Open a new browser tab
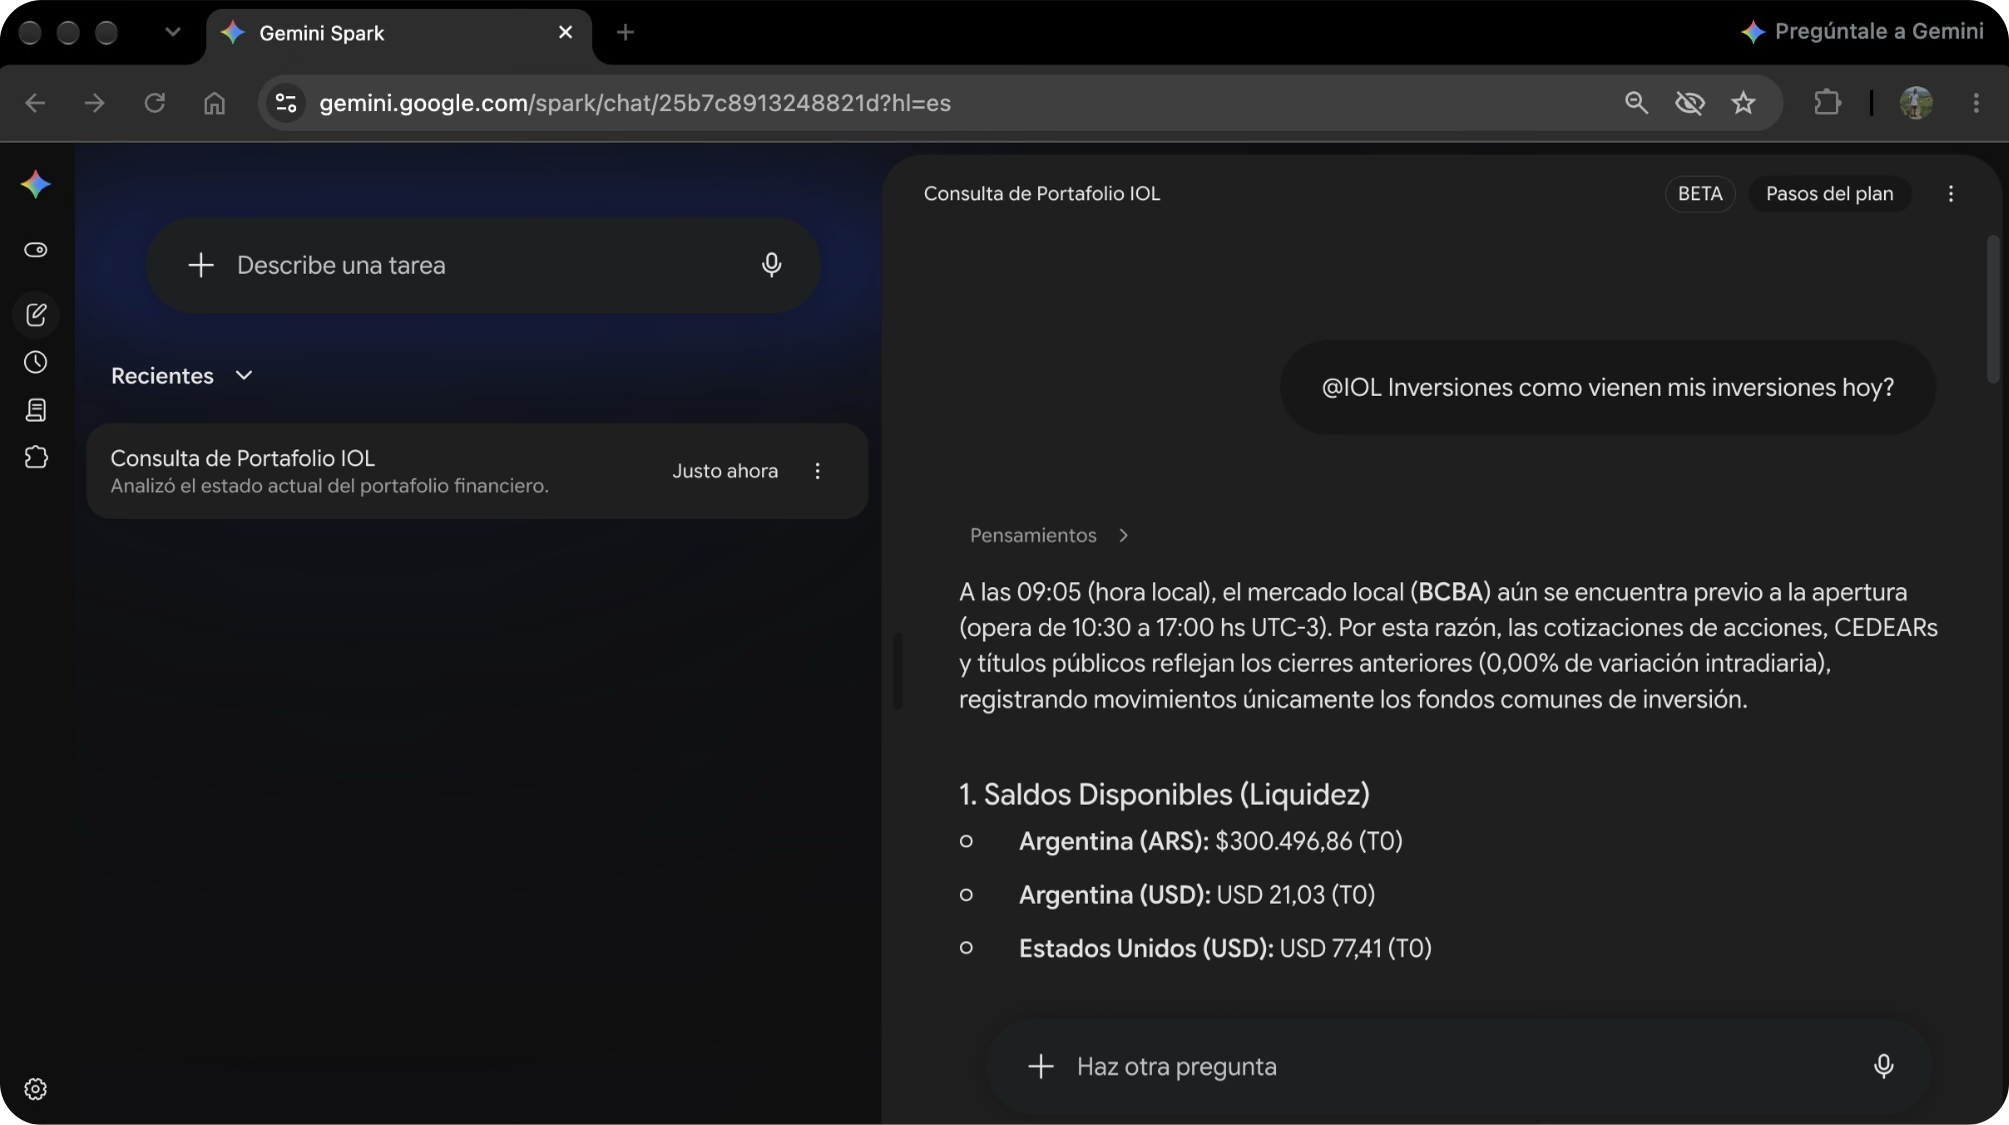This screenshot has height=1125, width=2009. click(x=625, y=32)
